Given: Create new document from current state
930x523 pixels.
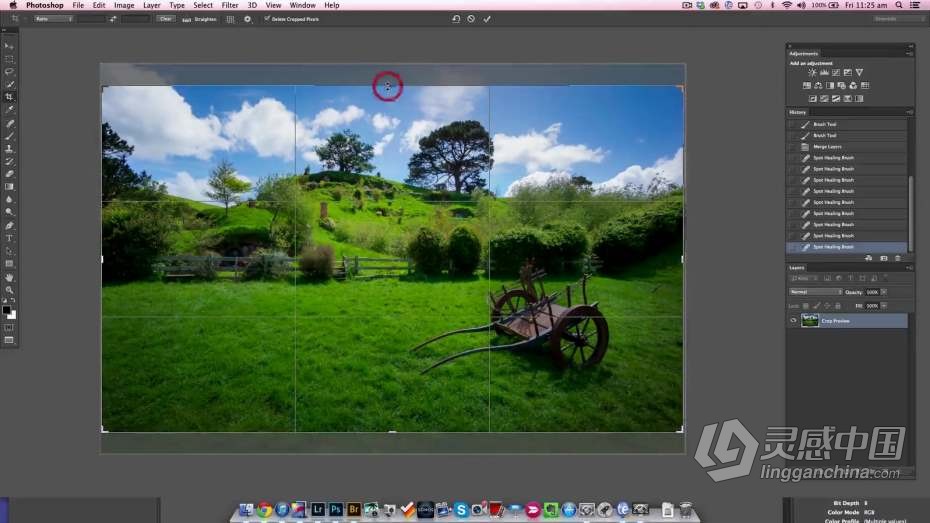Looking at the screenshot, I should coord(868,258).
